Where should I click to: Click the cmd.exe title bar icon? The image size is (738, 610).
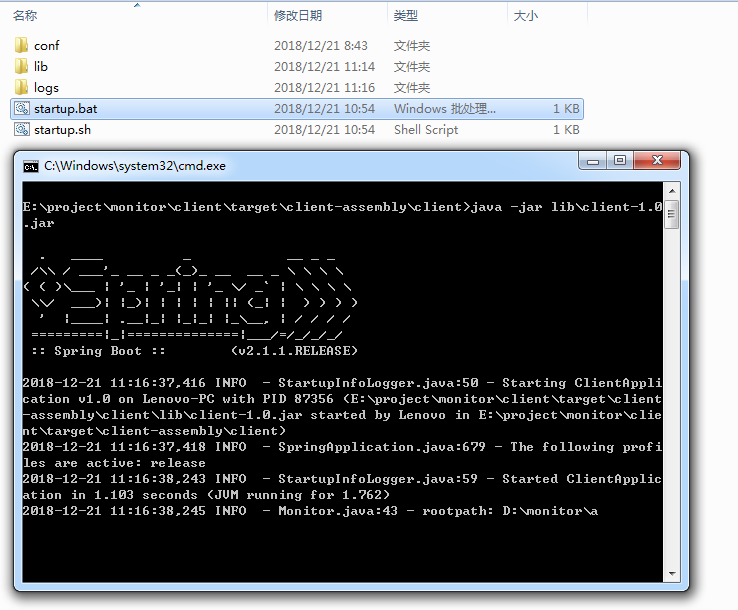31,167
